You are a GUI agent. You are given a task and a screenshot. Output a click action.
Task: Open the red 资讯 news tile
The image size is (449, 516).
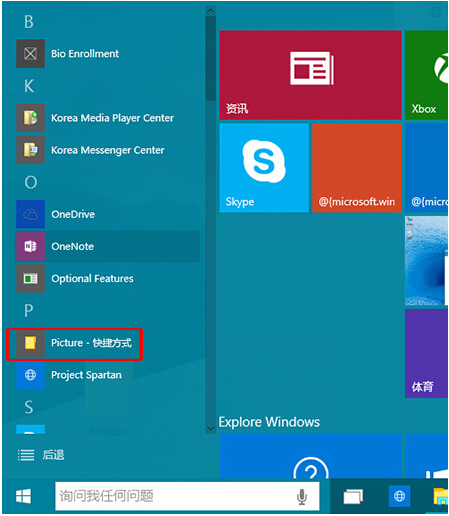point(310,75)
